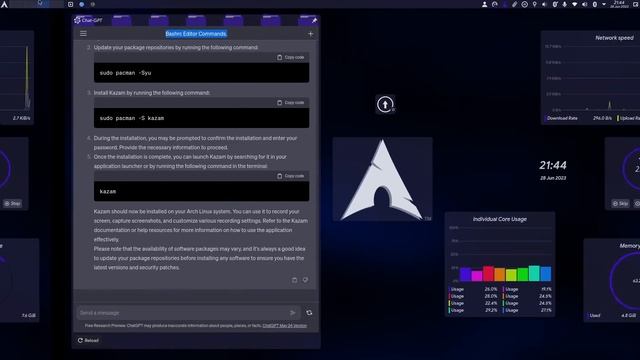Click the upload-arrow circle desktop icon
The width and height of the screenshot is (640, 360).
pos(385,104)
